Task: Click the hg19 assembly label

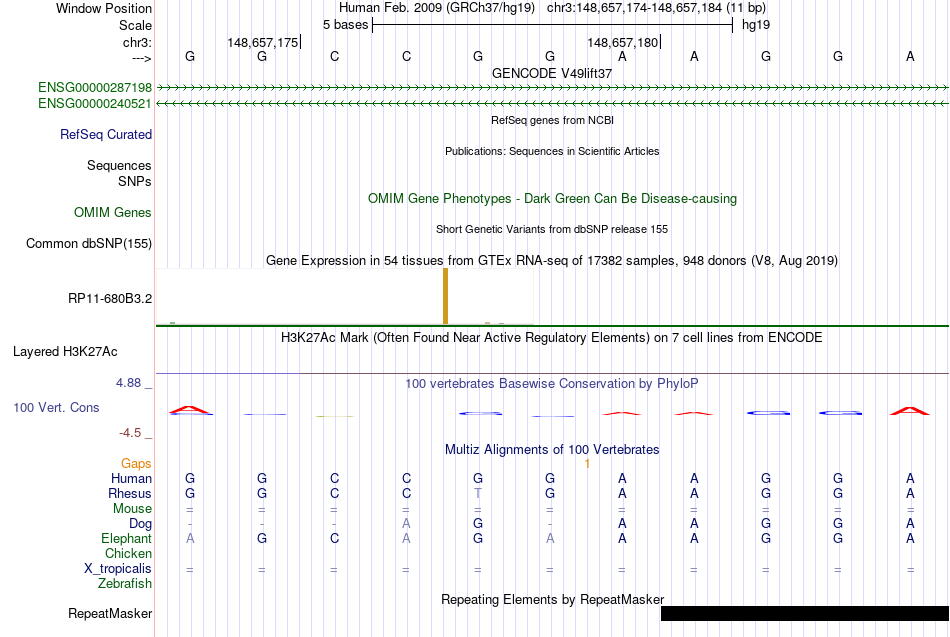Action: 756,25
